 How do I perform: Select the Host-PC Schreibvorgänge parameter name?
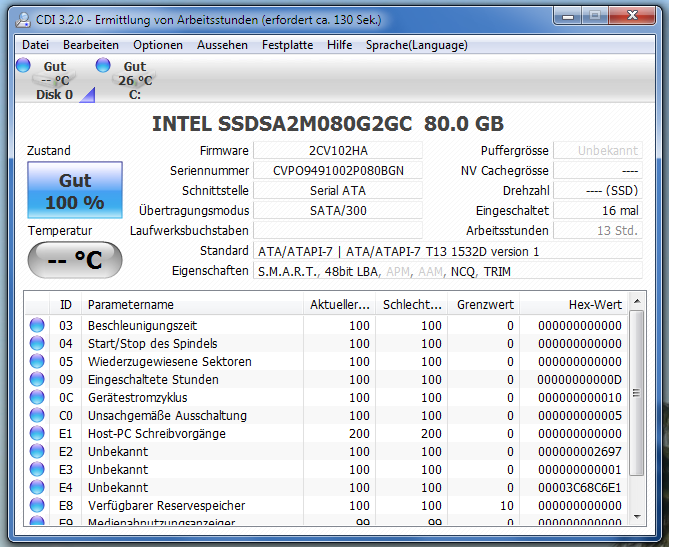click(x=157, y=434)
